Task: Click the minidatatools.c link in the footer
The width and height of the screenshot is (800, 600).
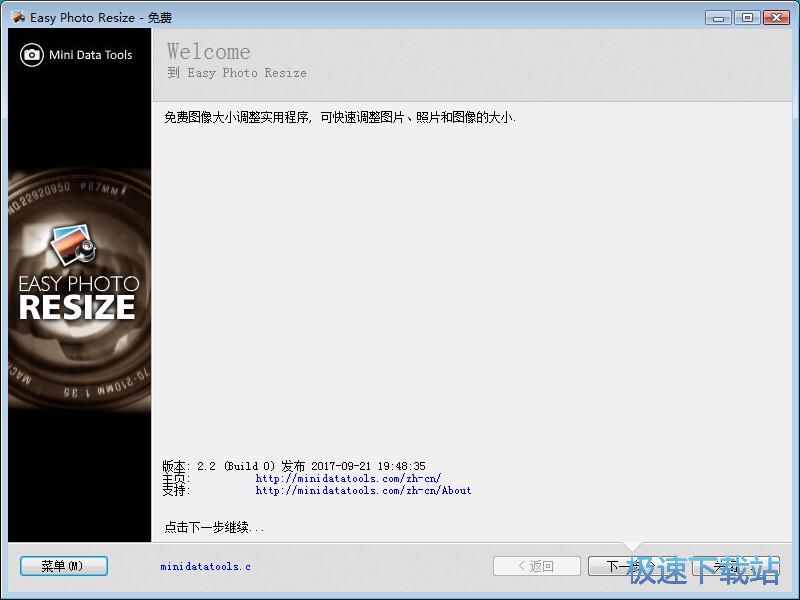Action: [x=205, y=567]
